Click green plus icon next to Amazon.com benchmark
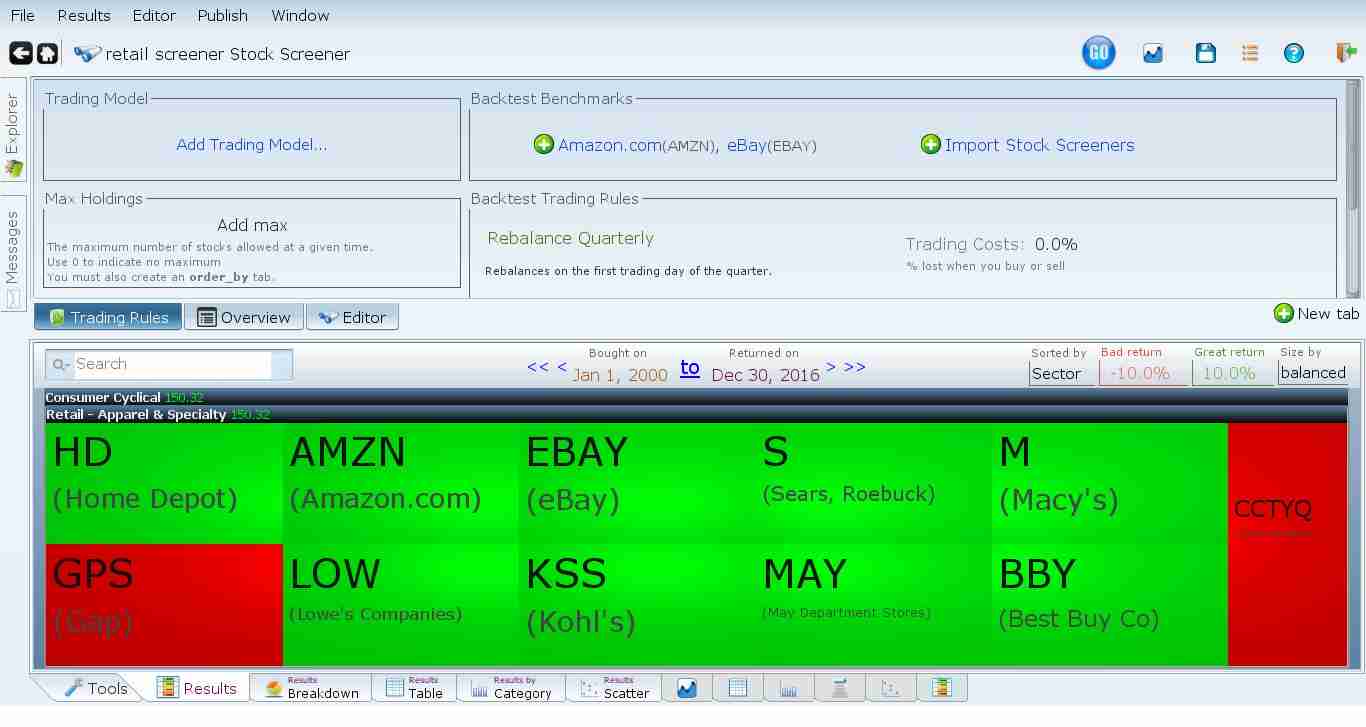This screenshot has height=727, width=1366. pyautogui.click(x=543, y=144)
